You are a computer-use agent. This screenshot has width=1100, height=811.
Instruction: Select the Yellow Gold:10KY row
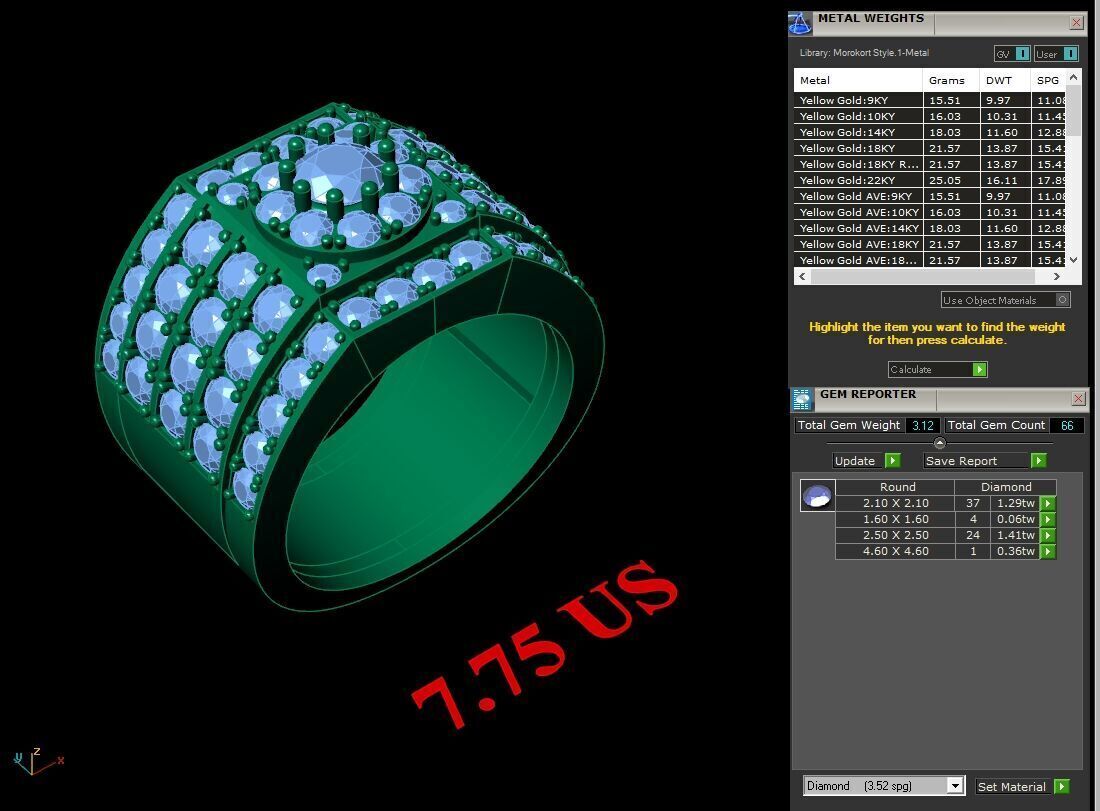[930, 116]
